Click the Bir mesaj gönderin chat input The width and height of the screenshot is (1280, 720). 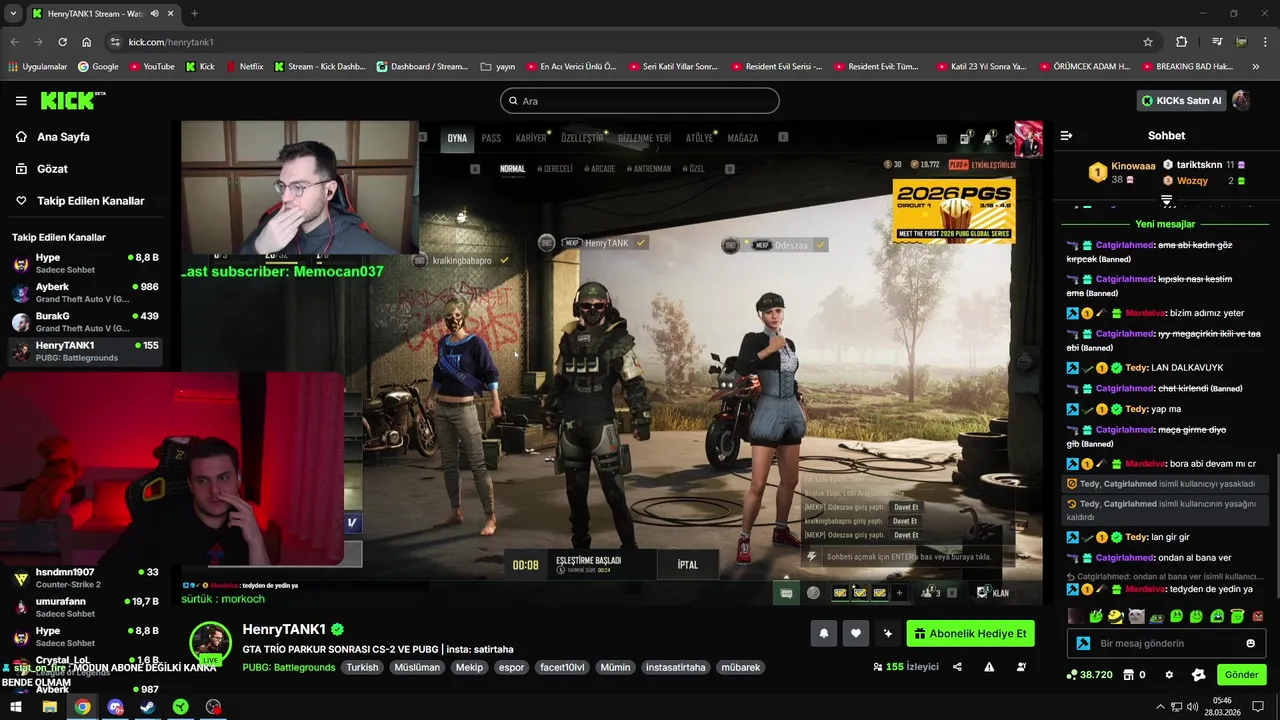pyautogui.click(x=1165, y=643)
